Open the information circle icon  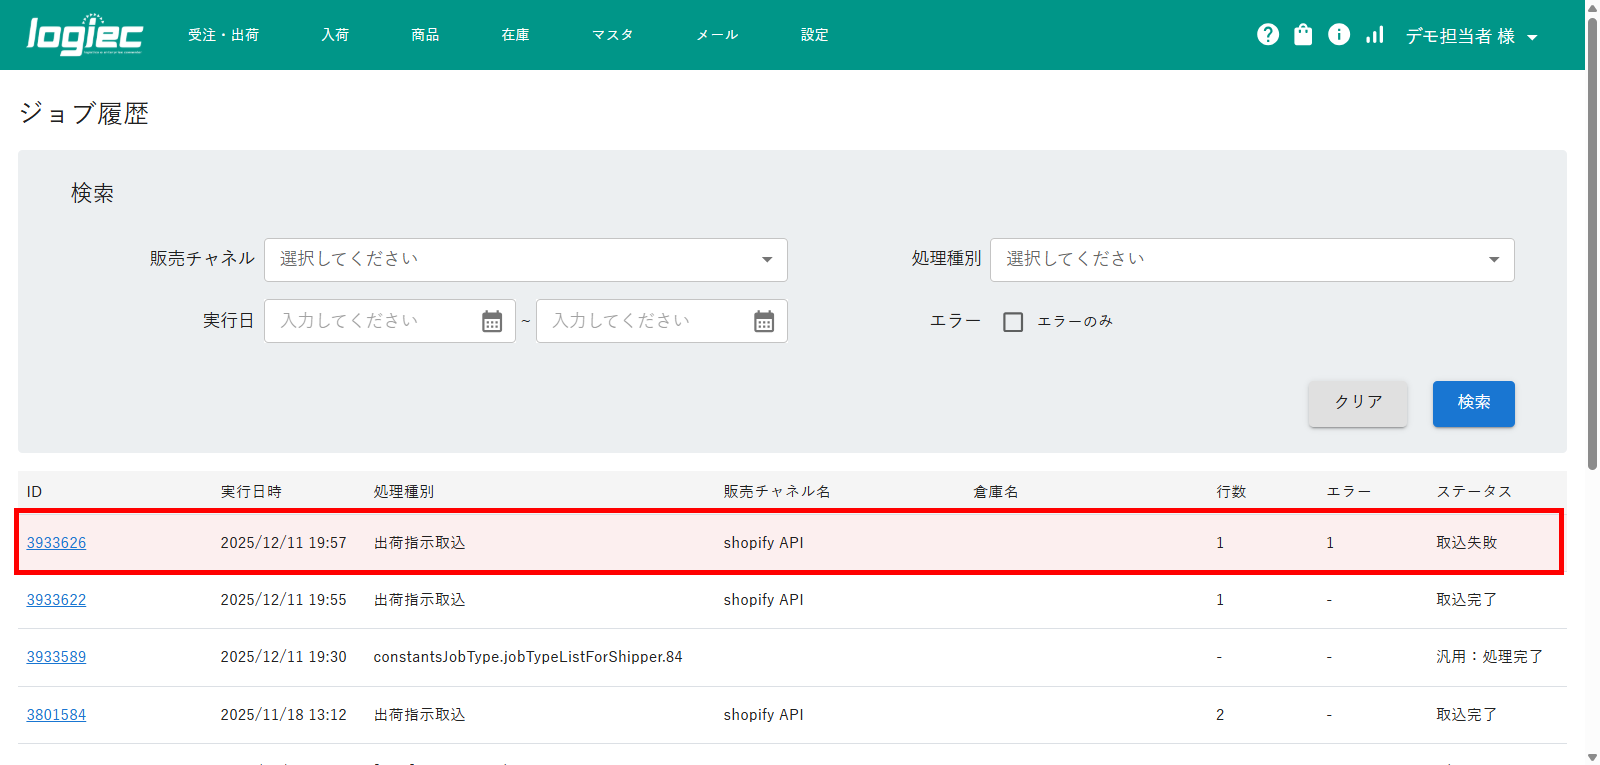[1339, 35]
